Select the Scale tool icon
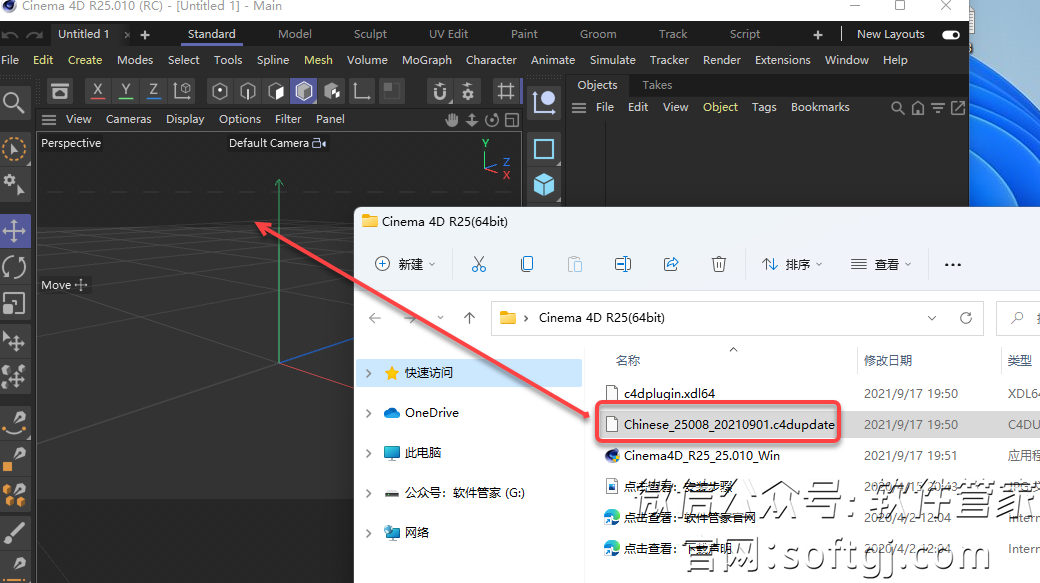Image resolution: width=1040 pixels, height=583 pixels. [15, 303]
